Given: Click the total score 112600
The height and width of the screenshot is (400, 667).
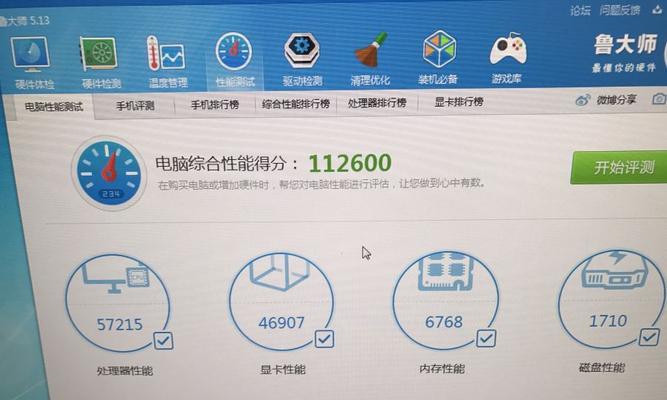Looking at the screenshot, I should coord(350,163).
